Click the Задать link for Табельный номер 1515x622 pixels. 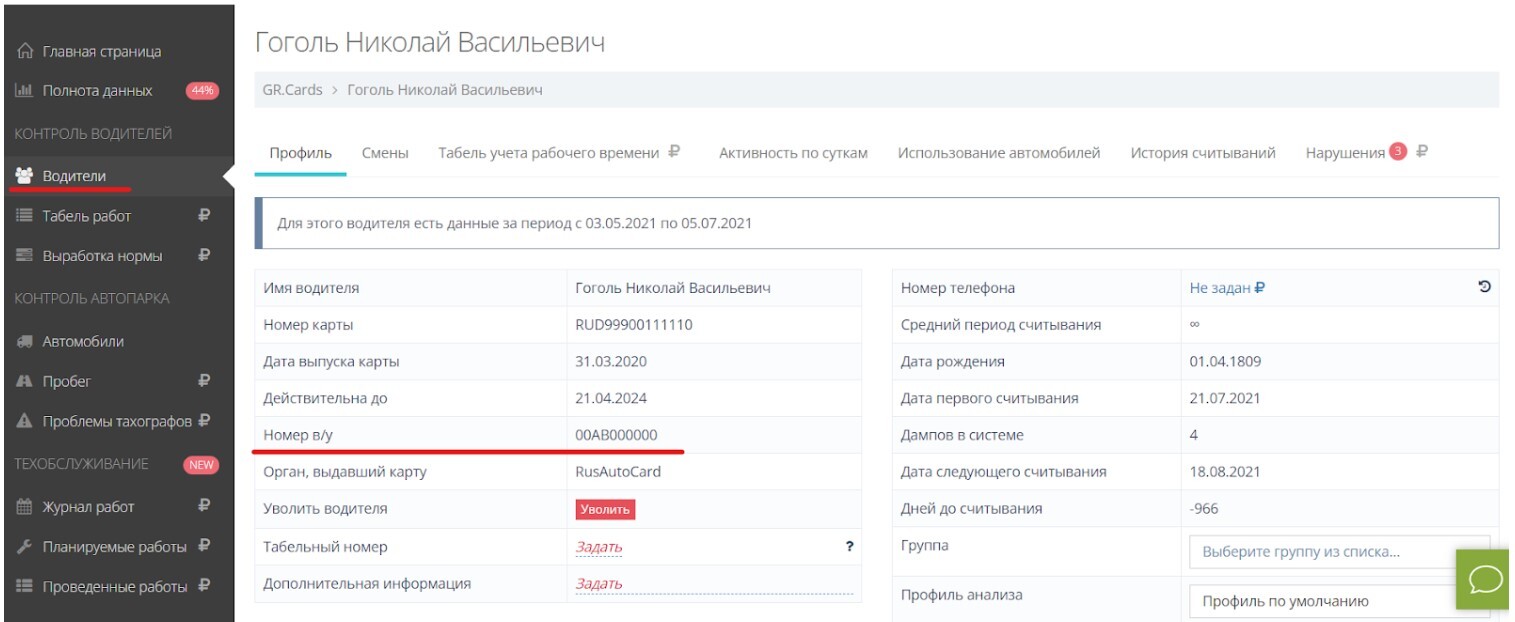click(598, 547)
